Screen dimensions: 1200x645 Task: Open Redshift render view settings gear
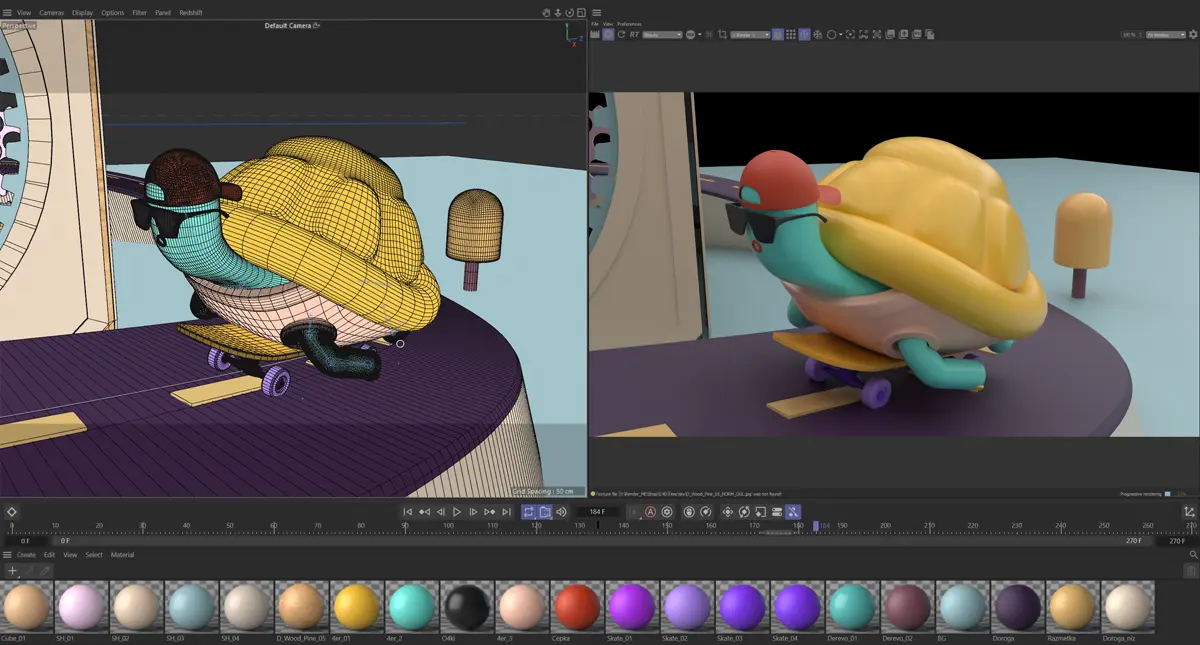pos(1192,34)
